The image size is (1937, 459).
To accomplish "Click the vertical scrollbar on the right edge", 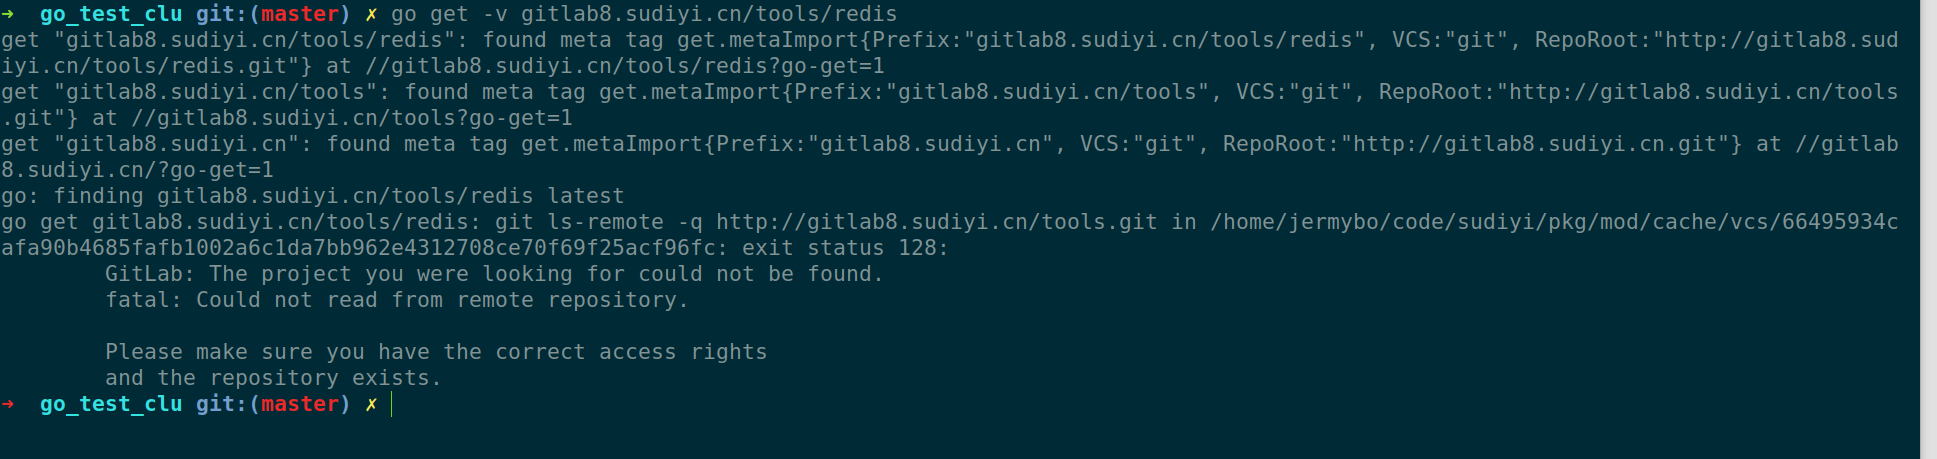I will [x=1928, y=229].
